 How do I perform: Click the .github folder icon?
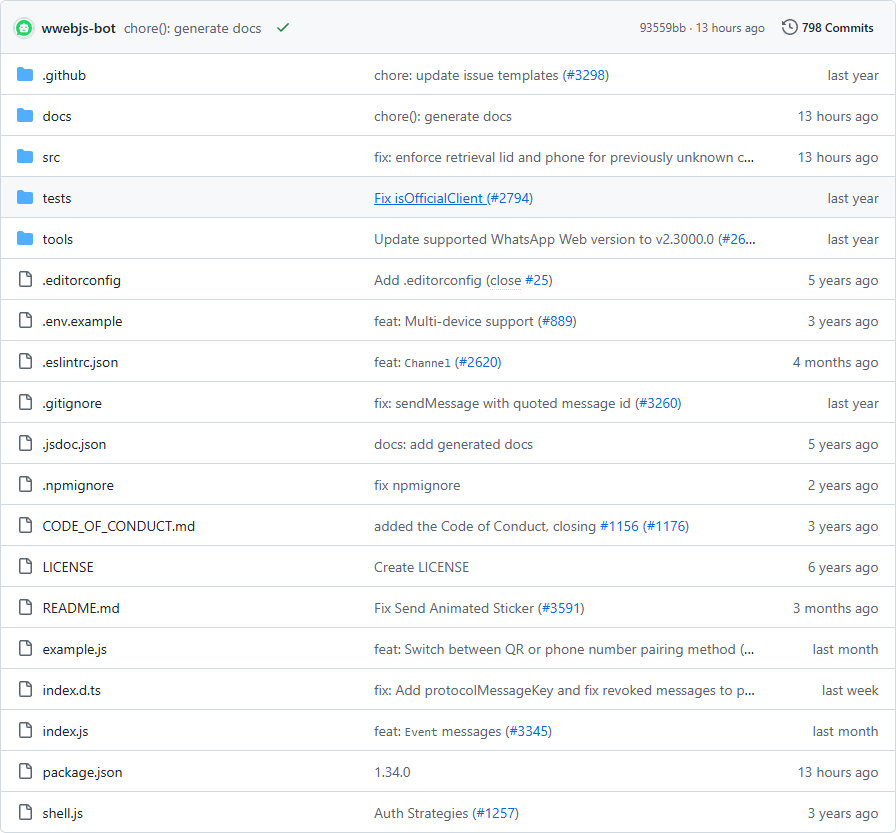click(x=25, y=75)
